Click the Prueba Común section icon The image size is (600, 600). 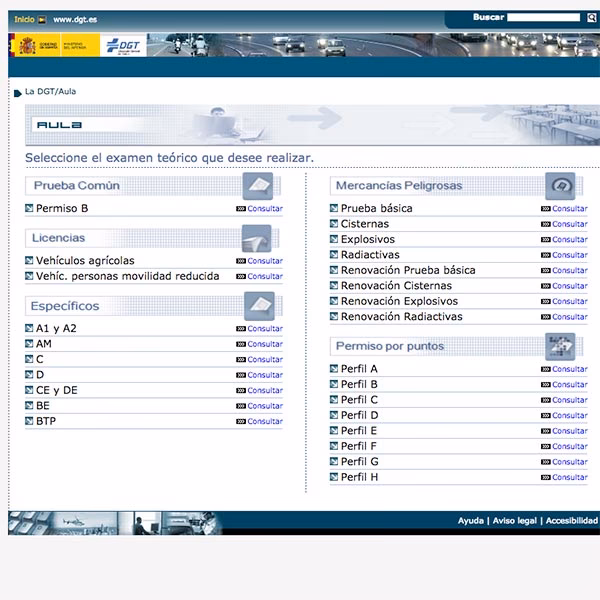coord(257,185)
